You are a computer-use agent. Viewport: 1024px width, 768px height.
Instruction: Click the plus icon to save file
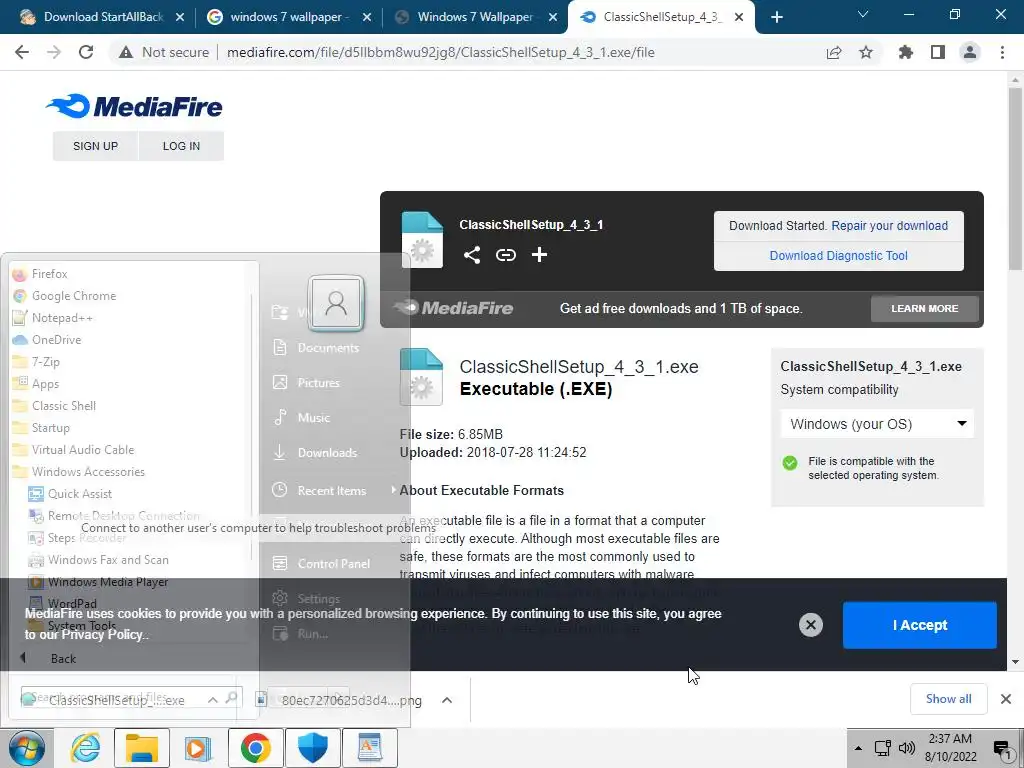click(x=539, y=255)
